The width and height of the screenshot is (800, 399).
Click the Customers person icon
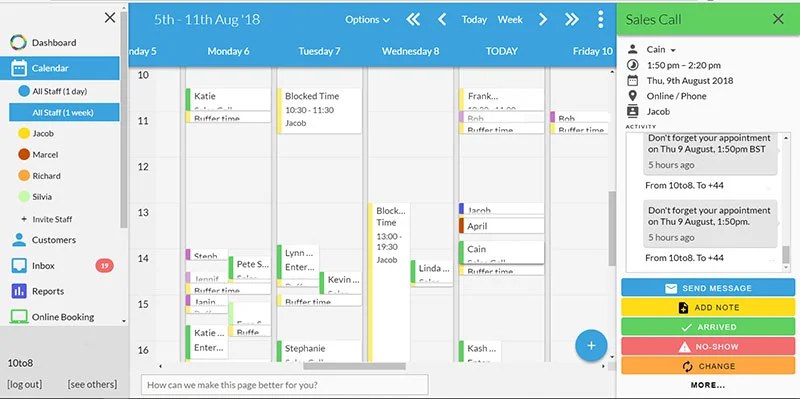[x=19, y=240]
